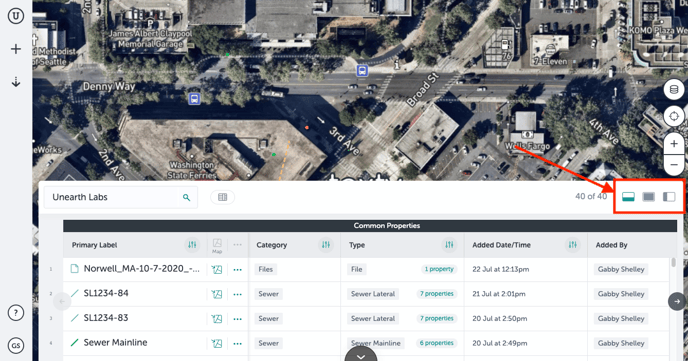Click the locate me crosshair button
This screenshot has width=688, height=361.
coord(674,117)
